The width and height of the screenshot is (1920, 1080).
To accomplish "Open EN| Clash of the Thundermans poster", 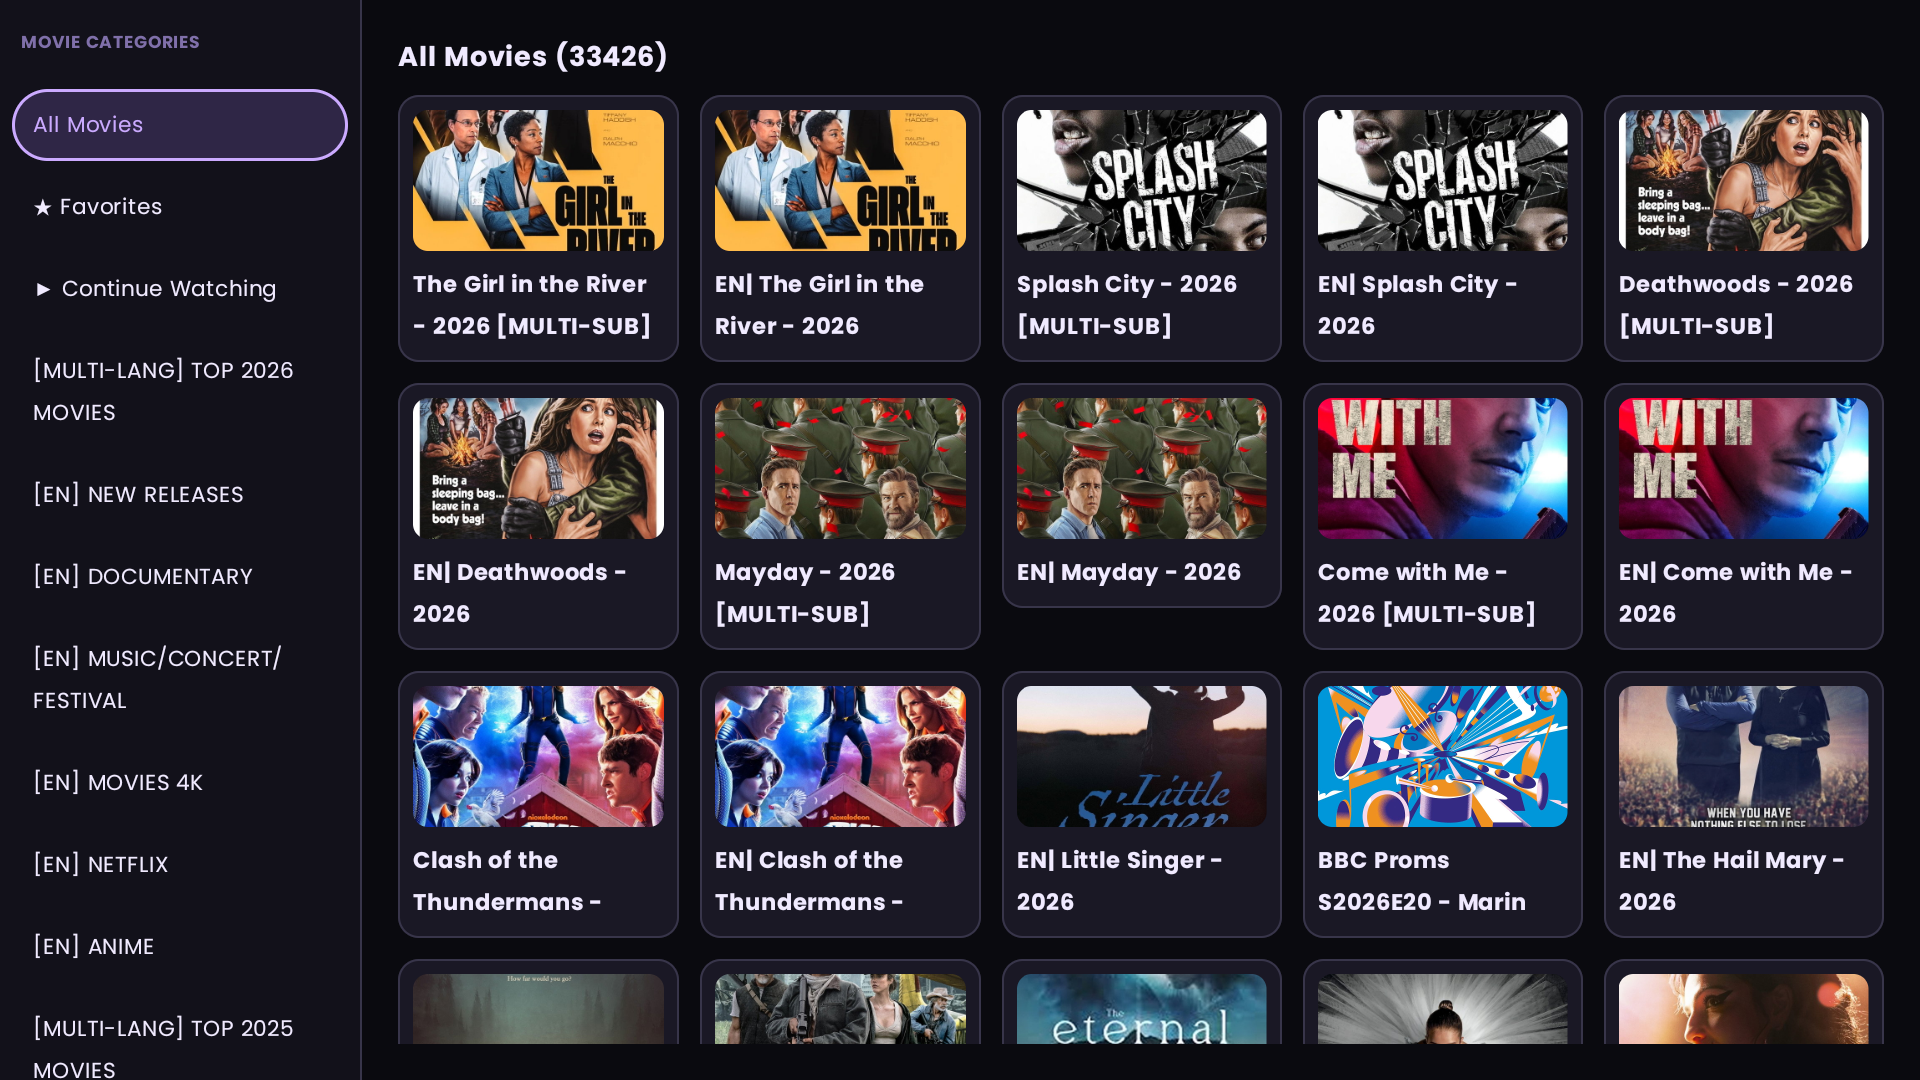I will click(x=840, y=756).
